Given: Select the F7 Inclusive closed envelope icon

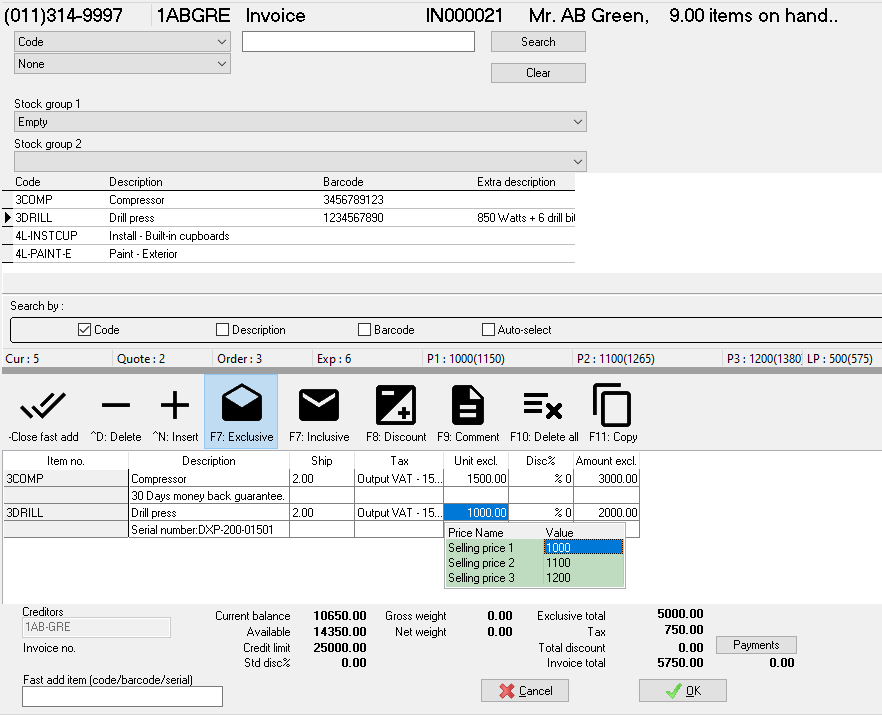Looking at the screenshot, I should click(319, 405).
